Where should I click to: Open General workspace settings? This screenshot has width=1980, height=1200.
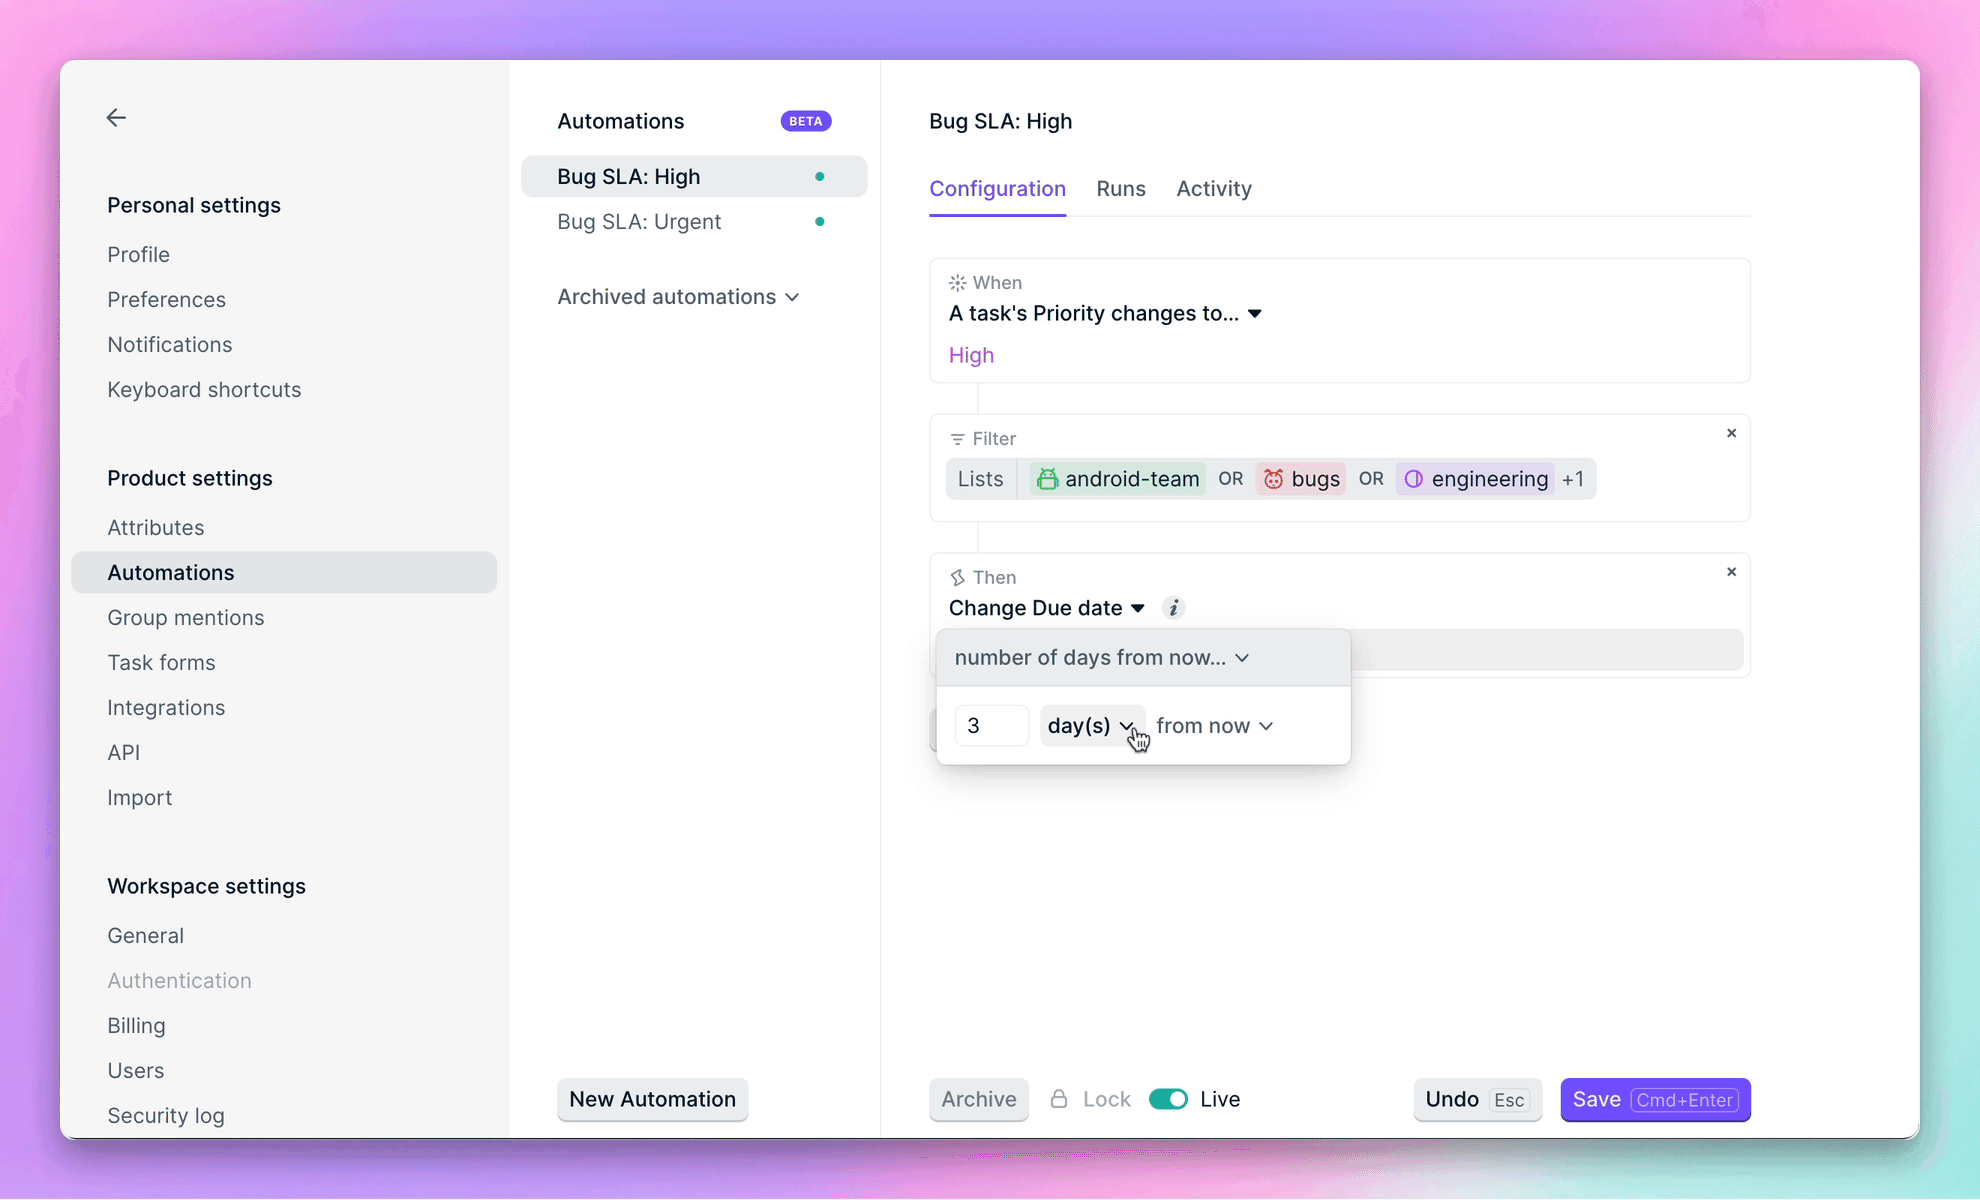coord(145,936)
